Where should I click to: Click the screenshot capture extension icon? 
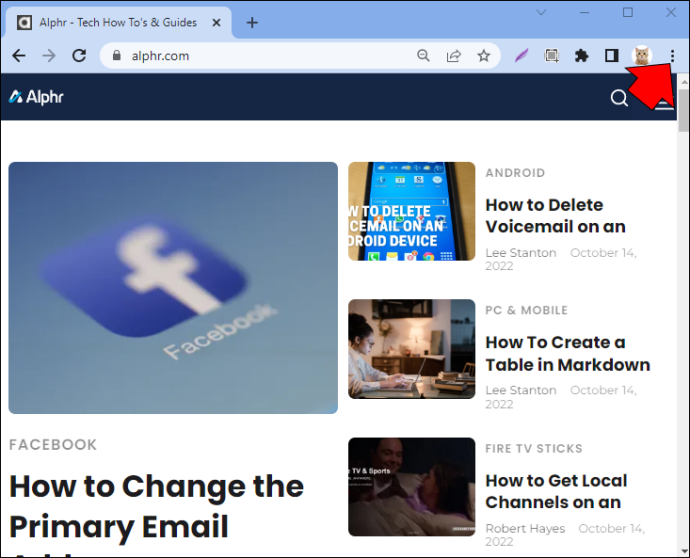(551, 55)
